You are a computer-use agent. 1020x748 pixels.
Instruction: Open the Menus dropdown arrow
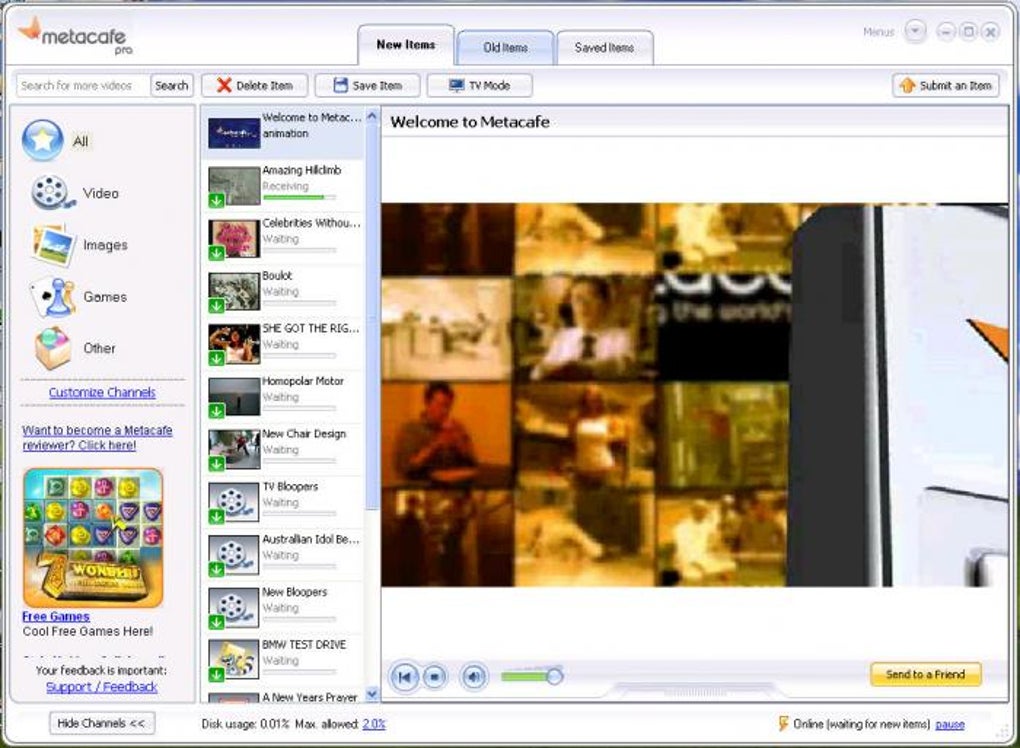(915, 32)
